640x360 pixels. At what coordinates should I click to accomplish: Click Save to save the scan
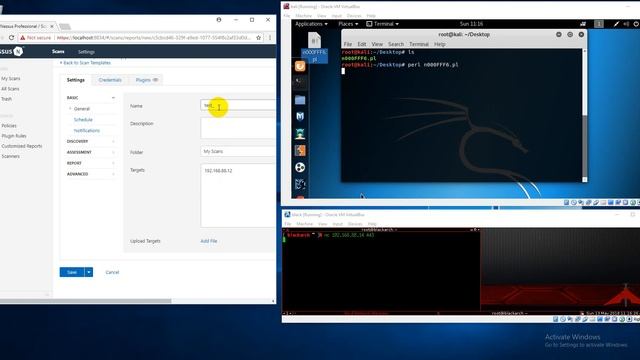(72, 272)
